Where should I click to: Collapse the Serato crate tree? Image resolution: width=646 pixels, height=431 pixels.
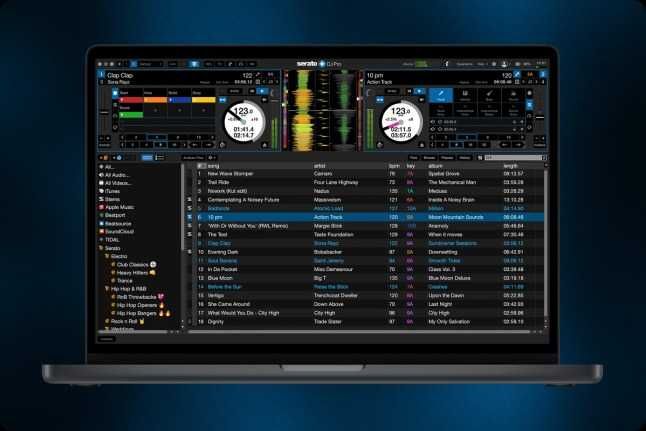click(x=101, y=248)
